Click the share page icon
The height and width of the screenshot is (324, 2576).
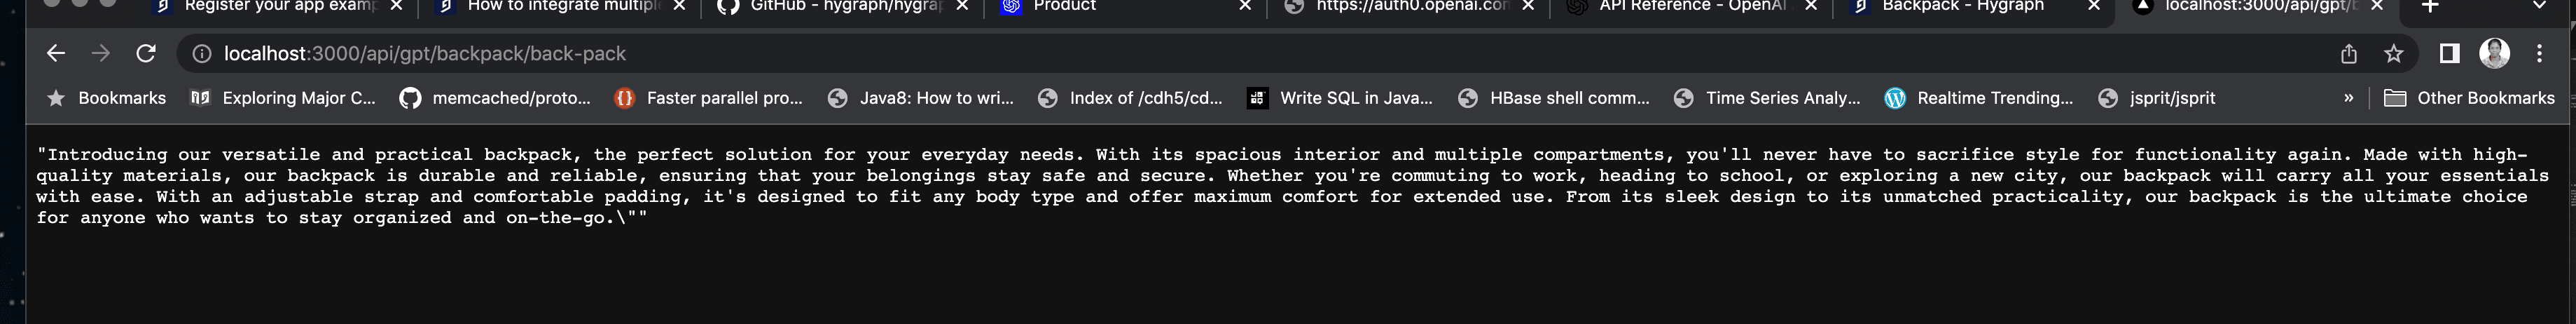pos(2349,54)
